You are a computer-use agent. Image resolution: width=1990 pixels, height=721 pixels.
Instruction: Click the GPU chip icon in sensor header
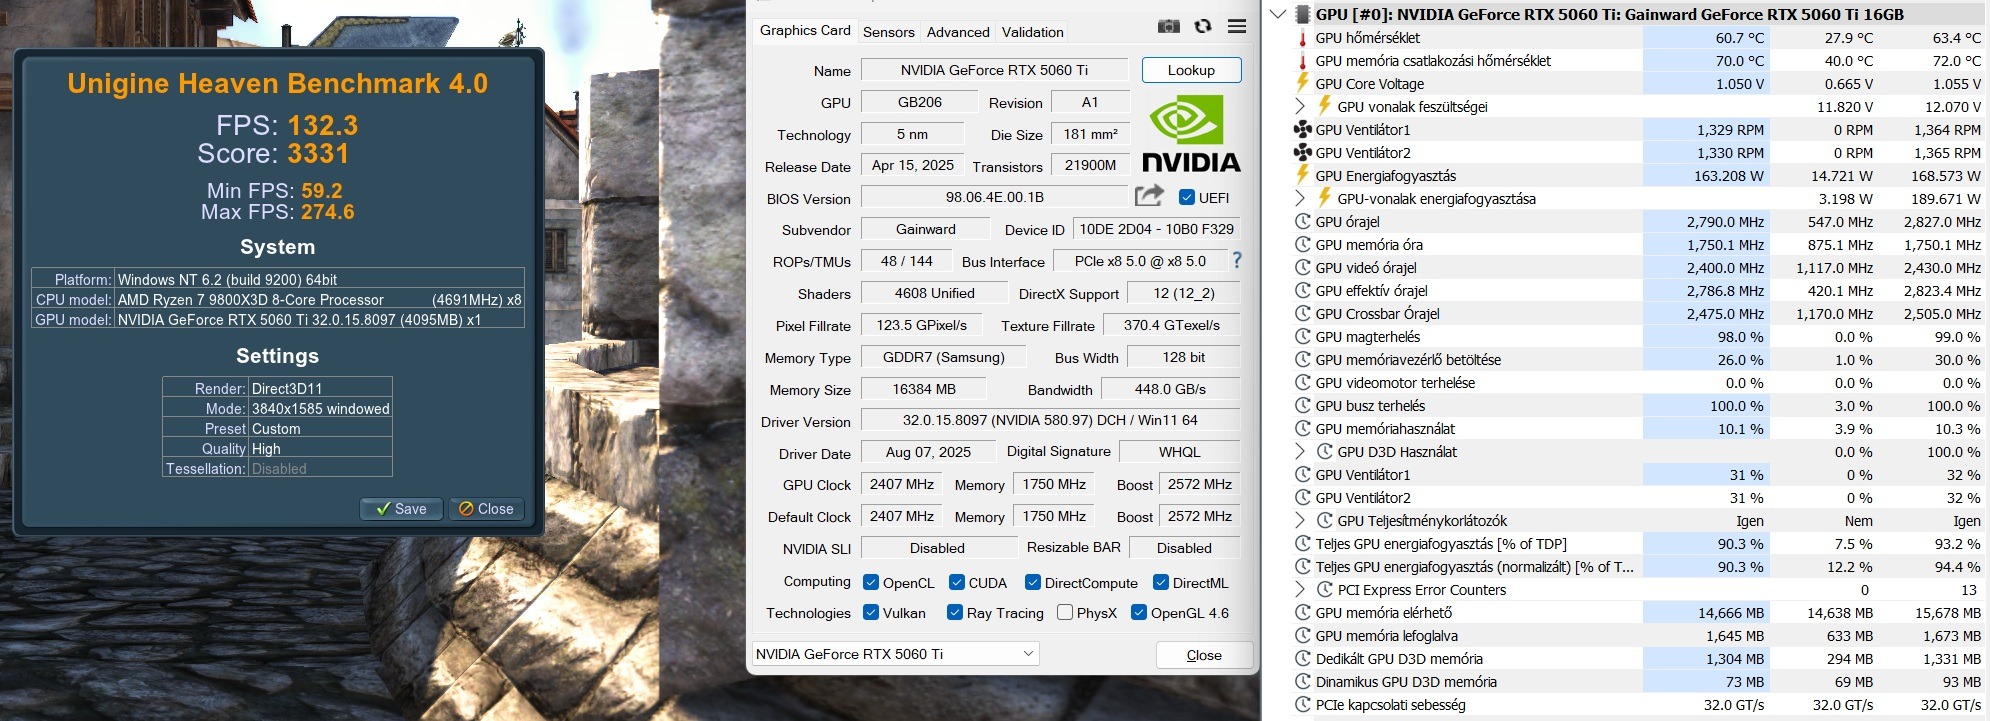pyautogui.click(x=1302, y=14)
